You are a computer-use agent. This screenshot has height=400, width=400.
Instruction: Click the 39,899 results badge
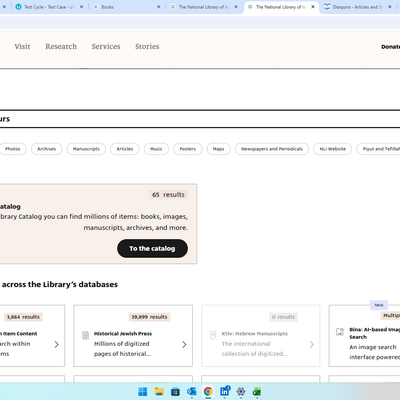click(149, 317)
